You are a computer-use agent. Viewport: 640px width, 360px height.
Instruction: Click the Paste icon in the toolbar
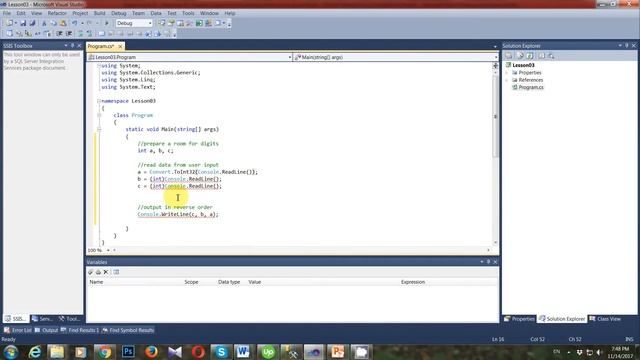coord(63,23)
